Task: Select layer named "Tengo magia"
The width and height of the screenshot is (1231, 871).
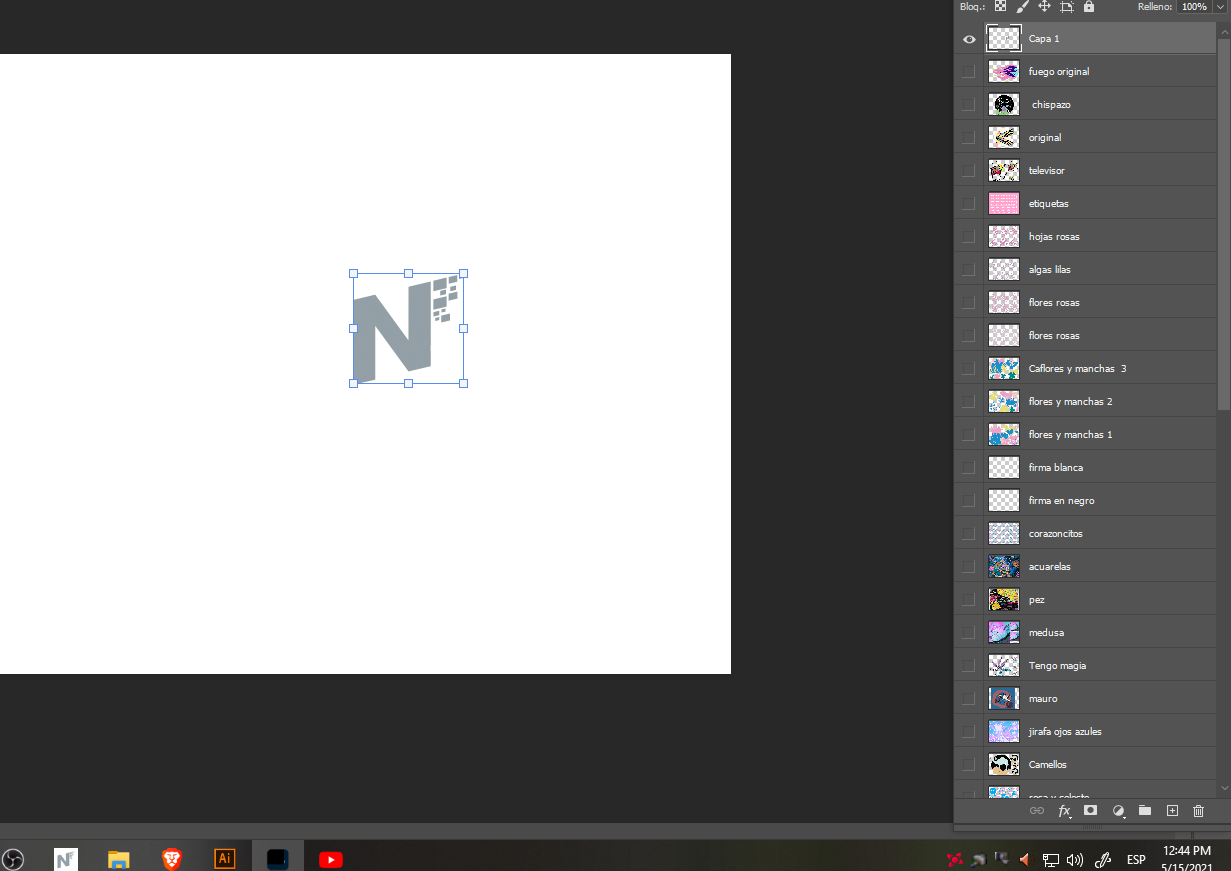Action: coord(1057,666)
